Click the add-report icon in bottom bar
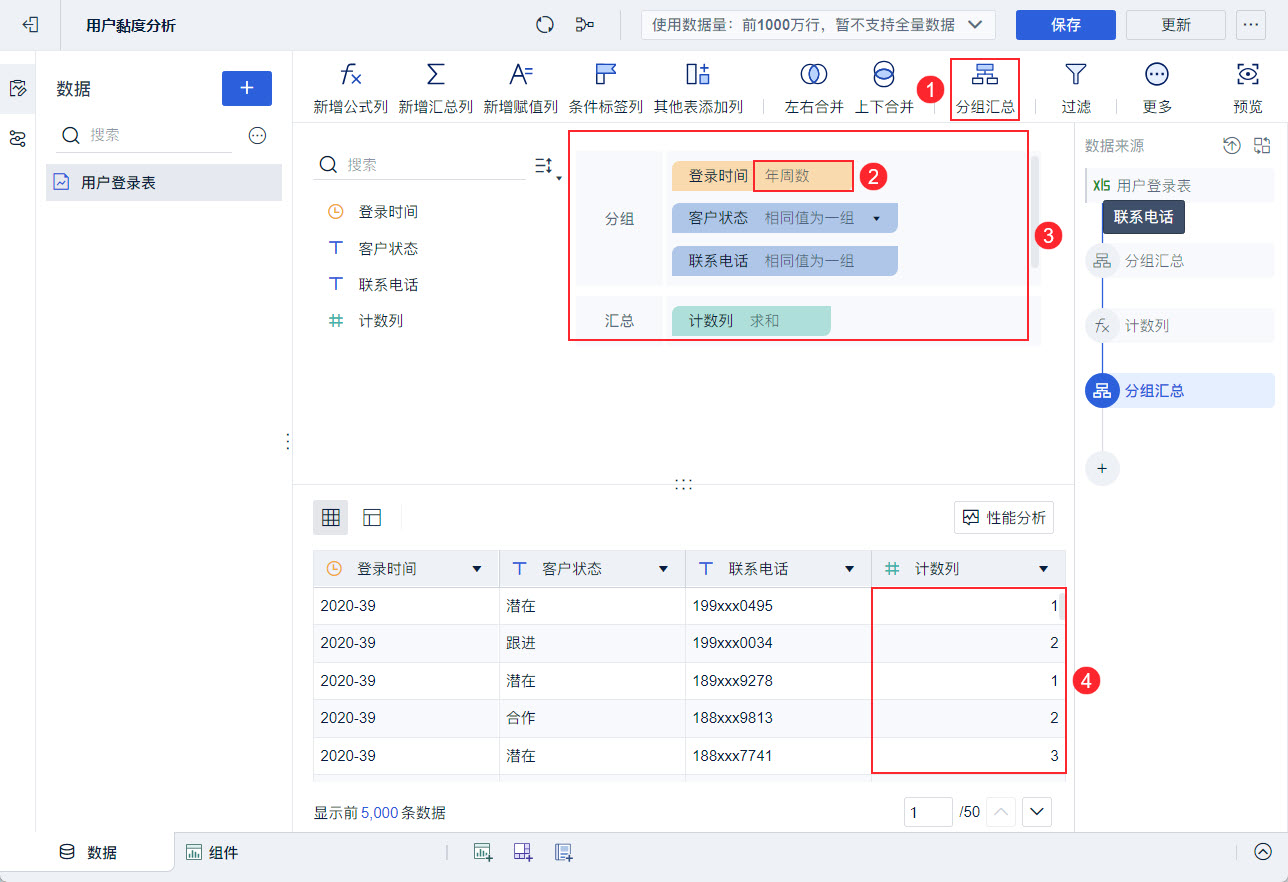 564,852
